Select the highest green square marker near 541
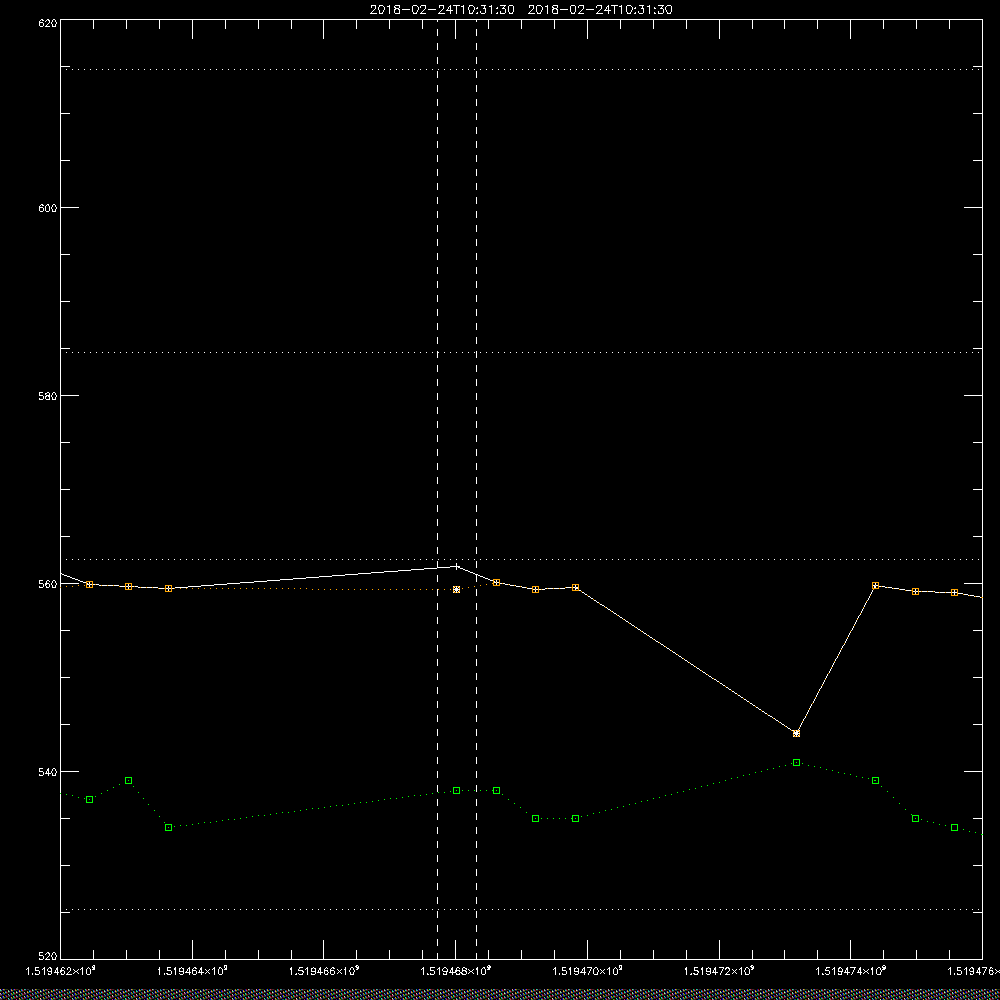The image size is (1000, 1000). [x=796, y=763]
